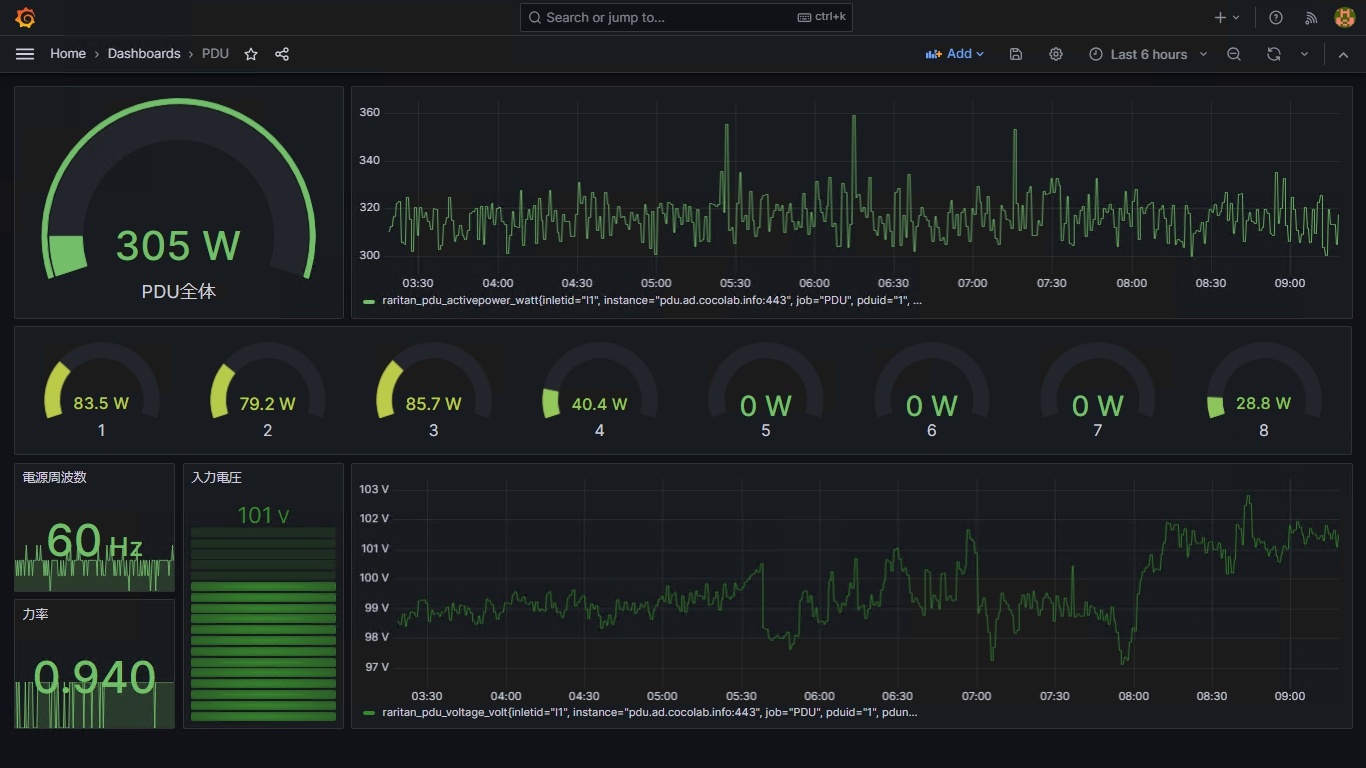The height and width of the screenshot is (768, 1366).
Task: Open the Last 6 hours time picker
Action: (1148, 54)
